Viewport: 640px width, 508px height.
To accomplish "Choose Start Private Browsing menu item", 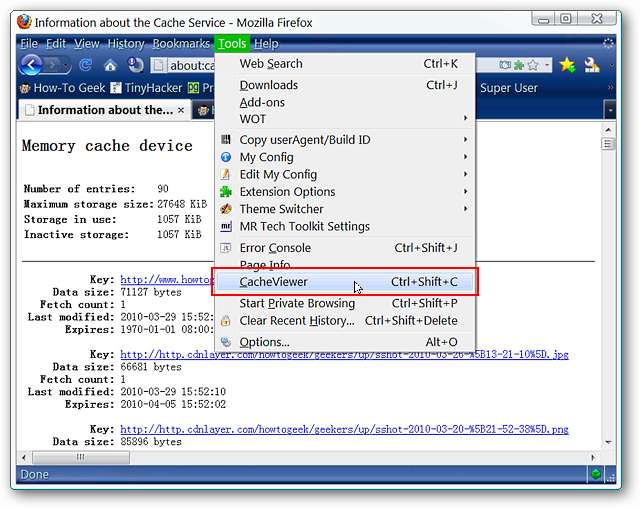I will click(297, 303).
